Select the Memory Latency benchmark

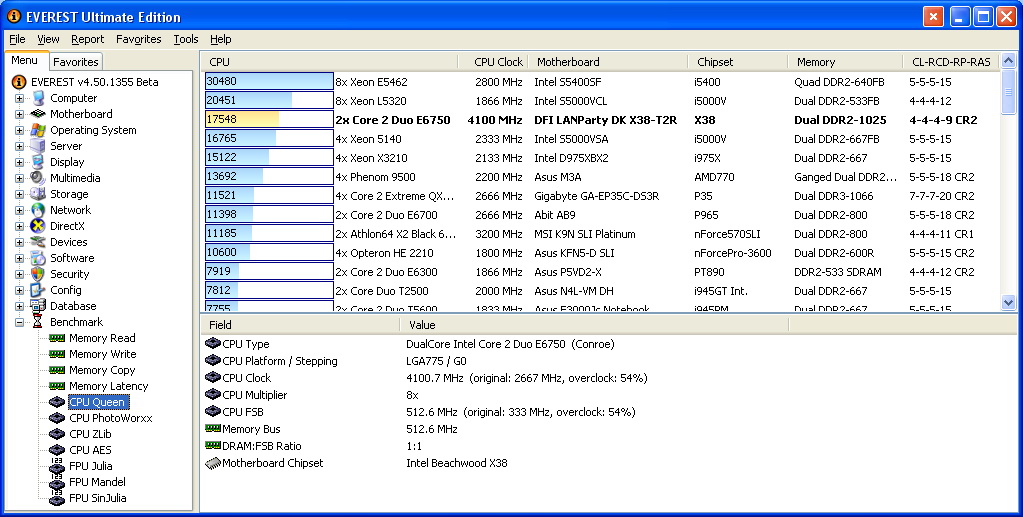click(108, 386)
